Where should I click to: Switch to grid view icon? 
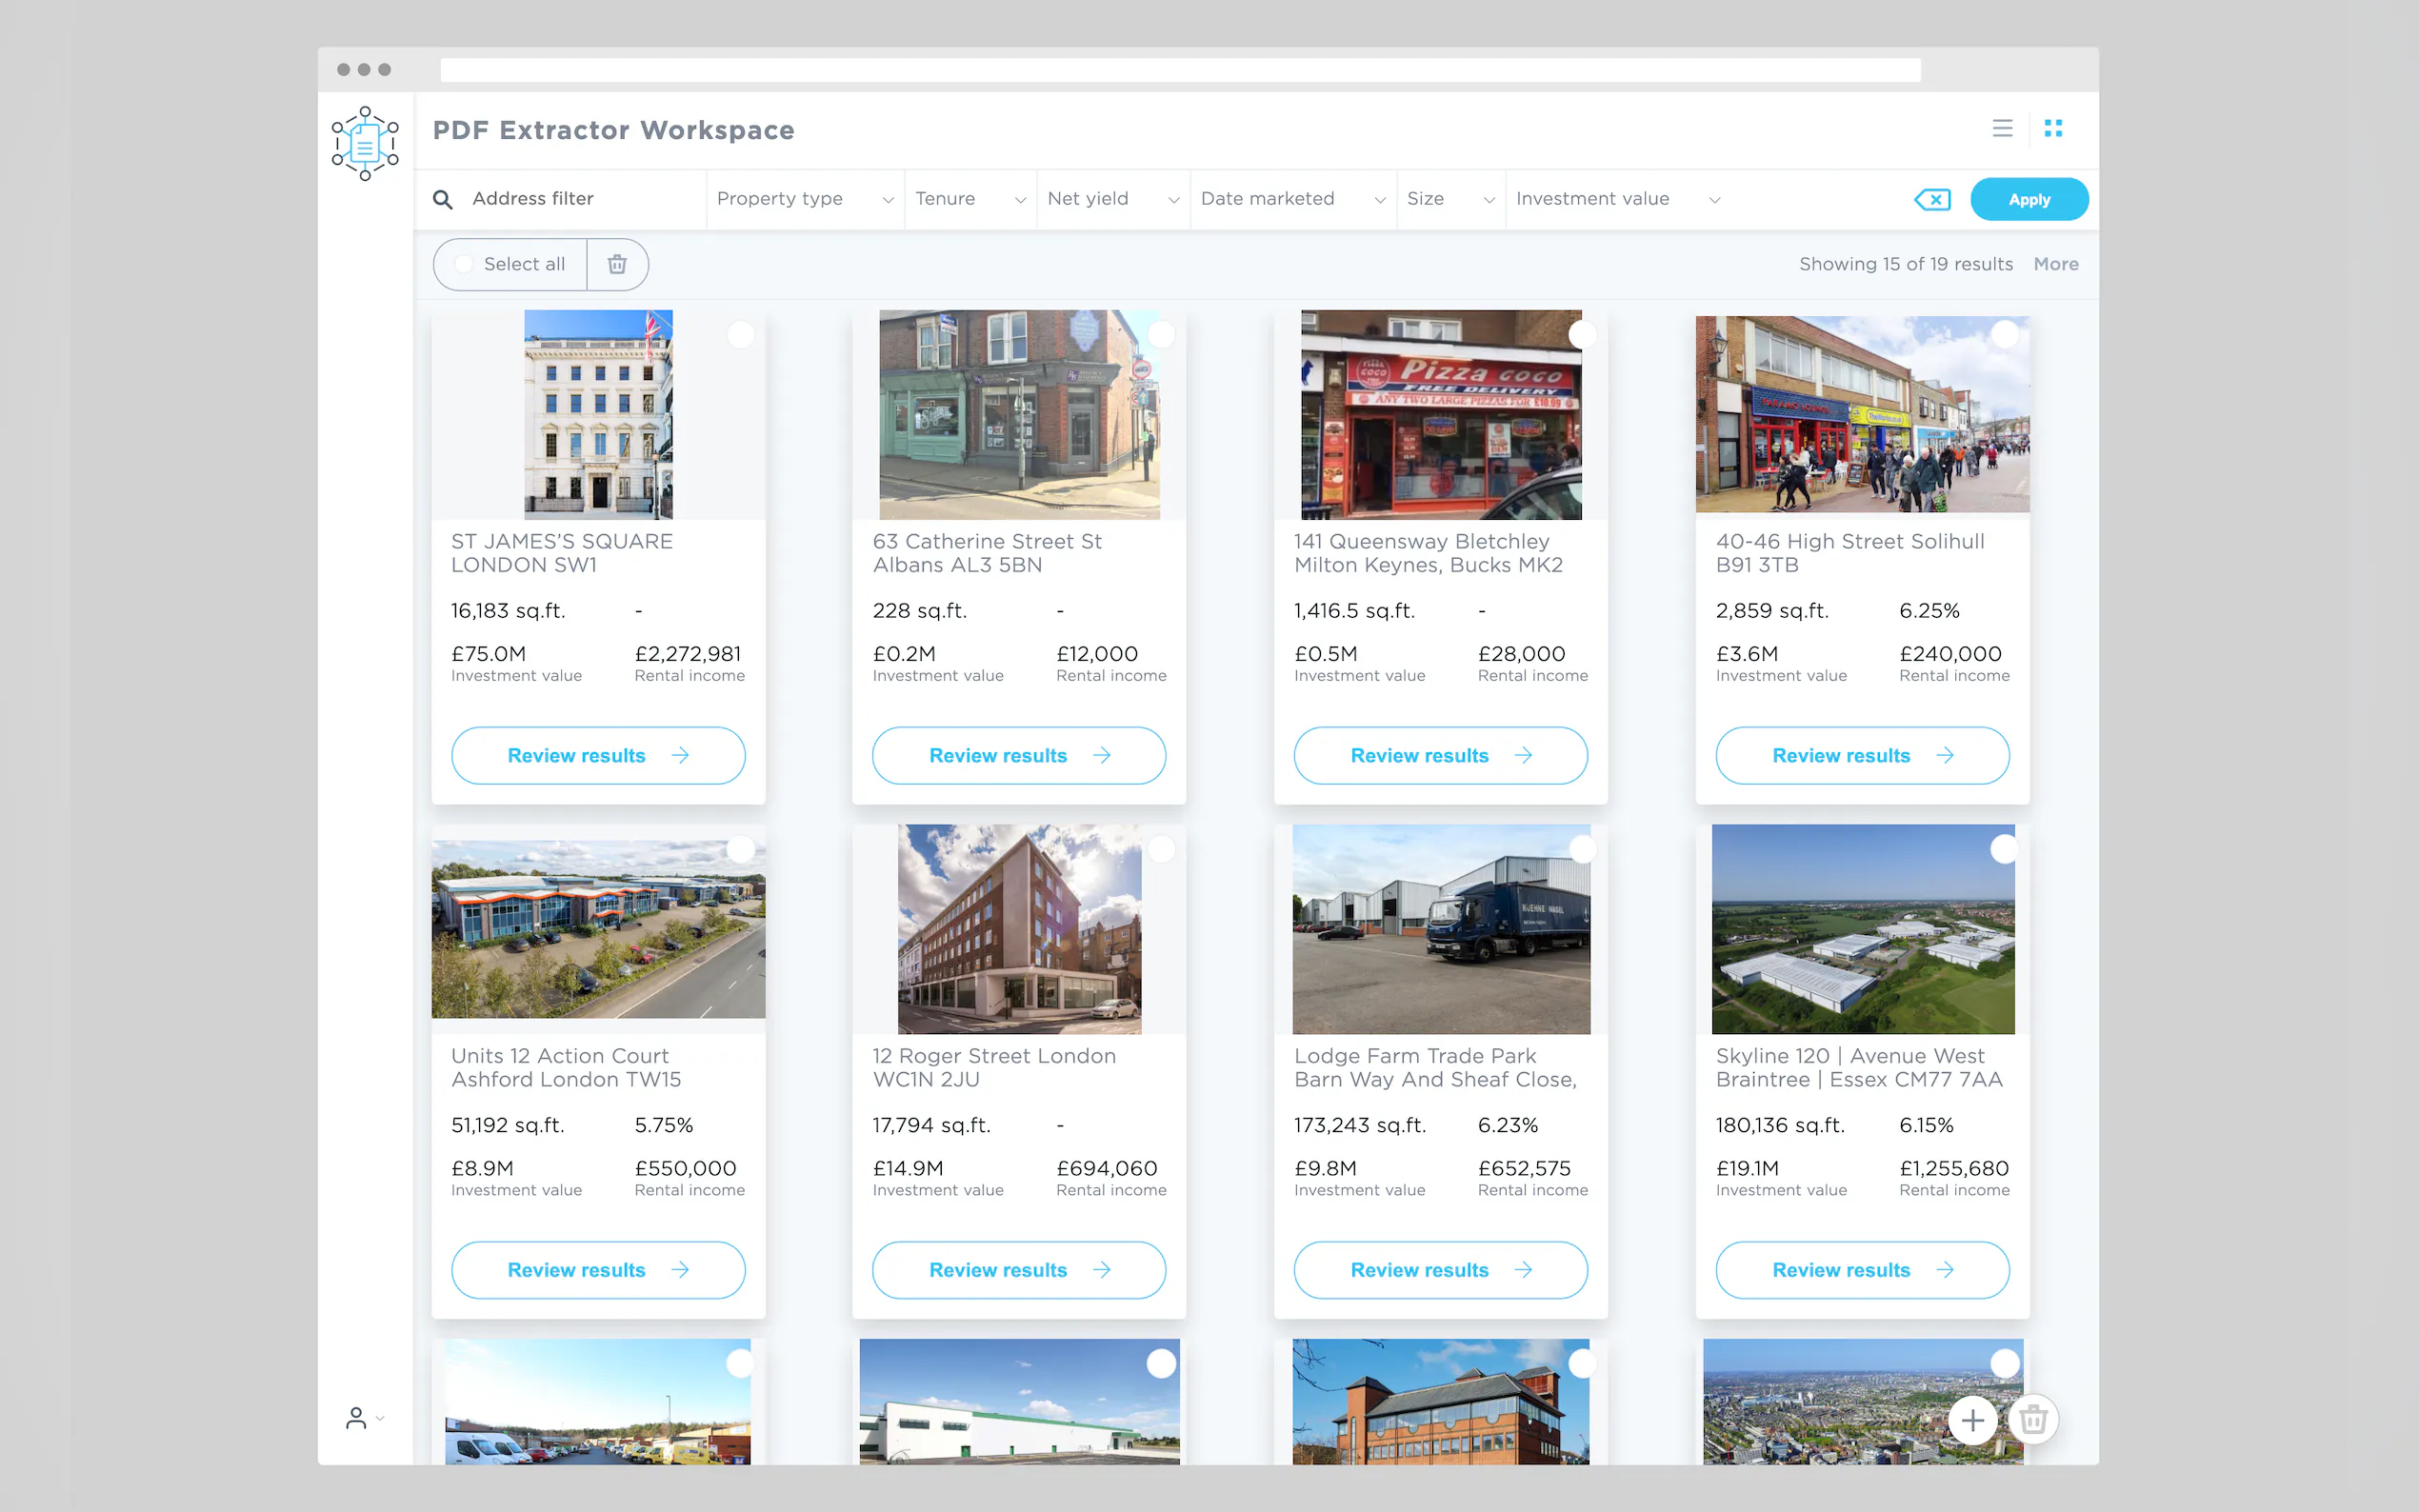pyautogui.click(x=2053, y=128)
